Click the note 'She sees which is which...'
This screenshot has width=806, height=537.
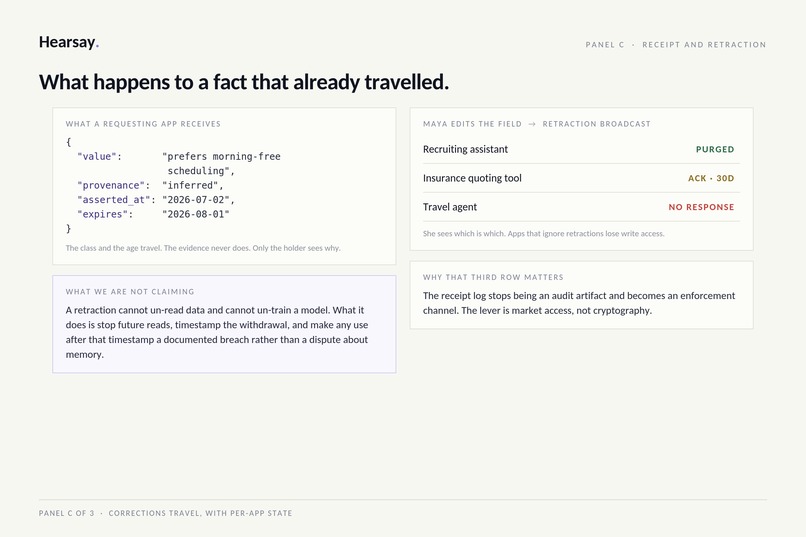543,233
